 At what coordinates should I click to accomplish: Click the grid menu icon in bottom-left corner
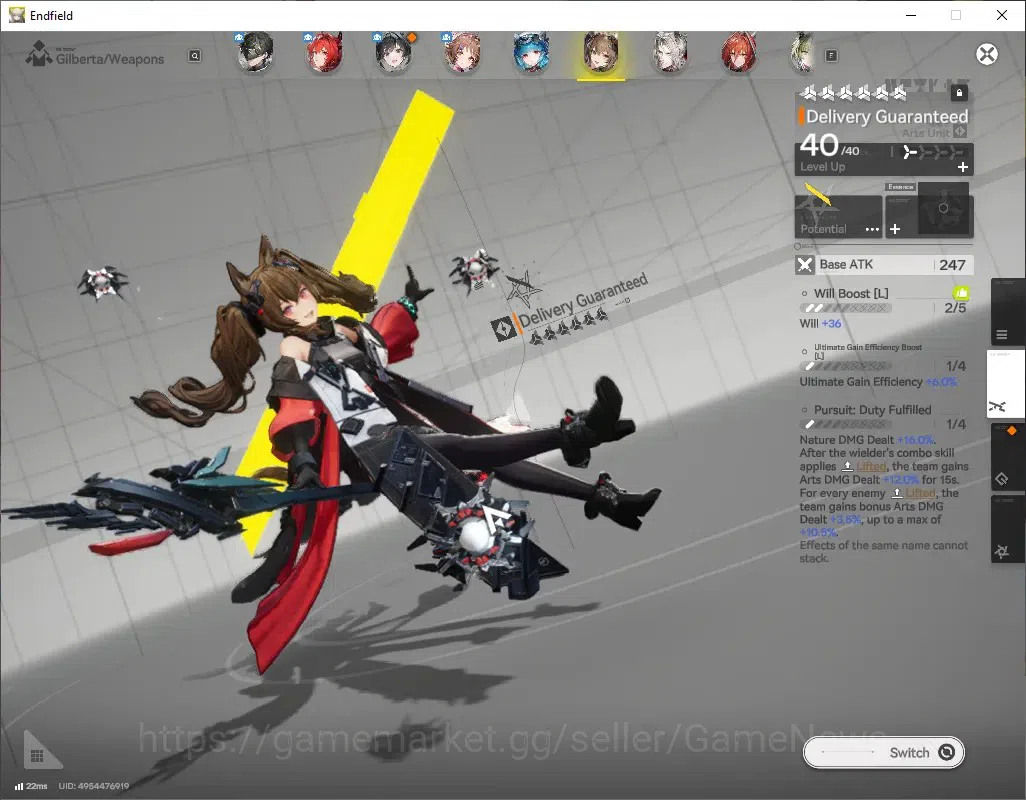(x=37, y=756)
